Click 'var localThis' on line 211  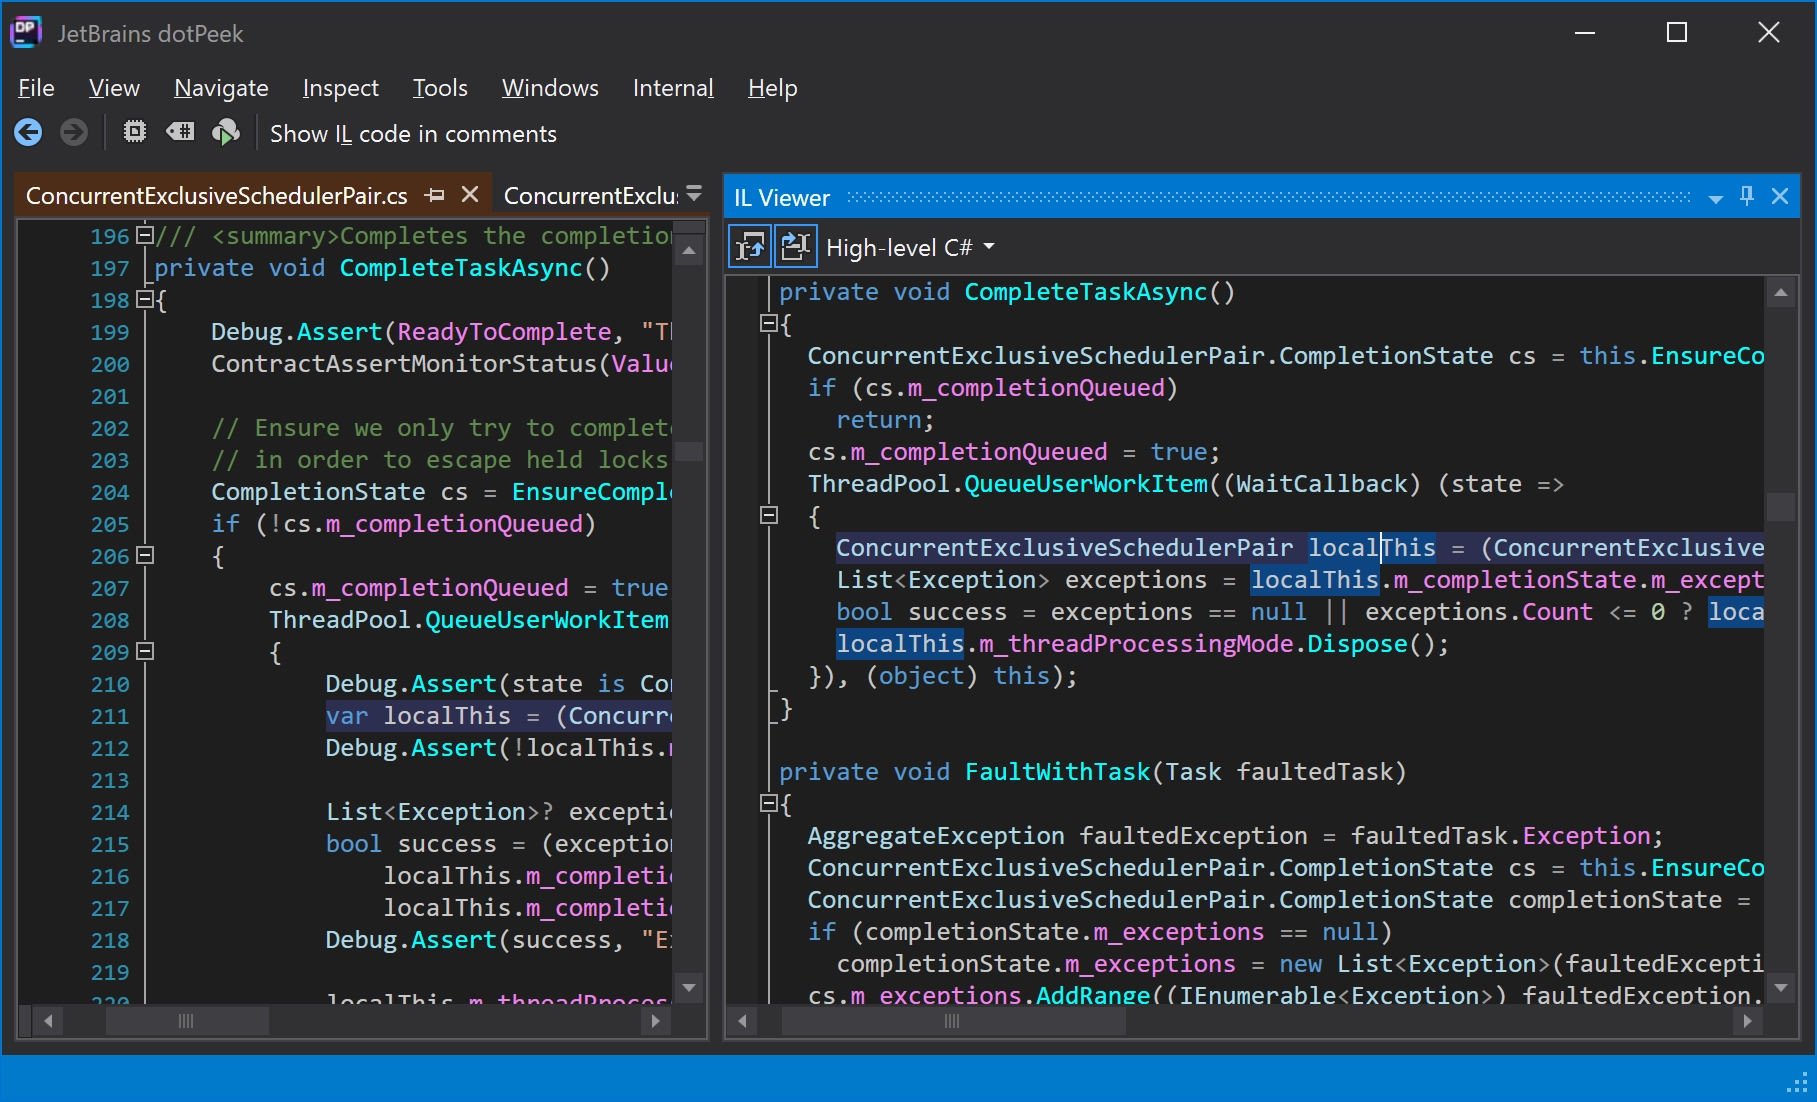(418, 716)
